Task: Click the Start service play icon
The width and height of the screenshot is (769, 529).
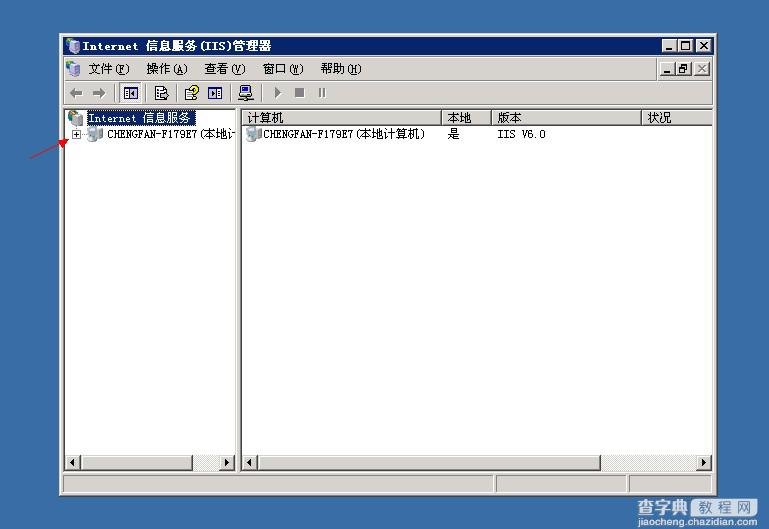Action: (278, 93)
